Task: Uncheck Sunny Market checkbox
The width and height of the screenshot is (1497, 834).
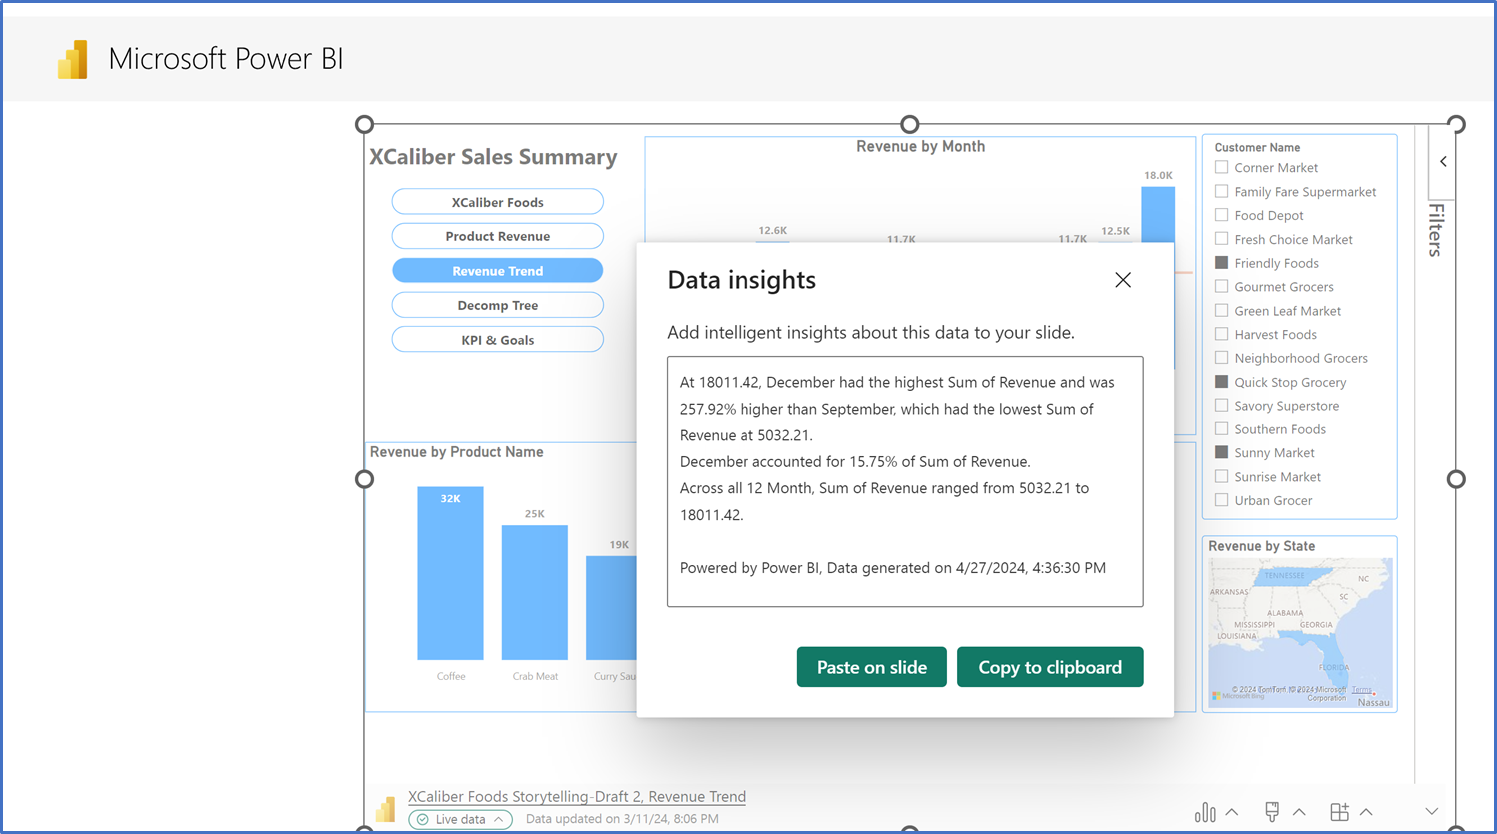Action: click(1221, 452)
